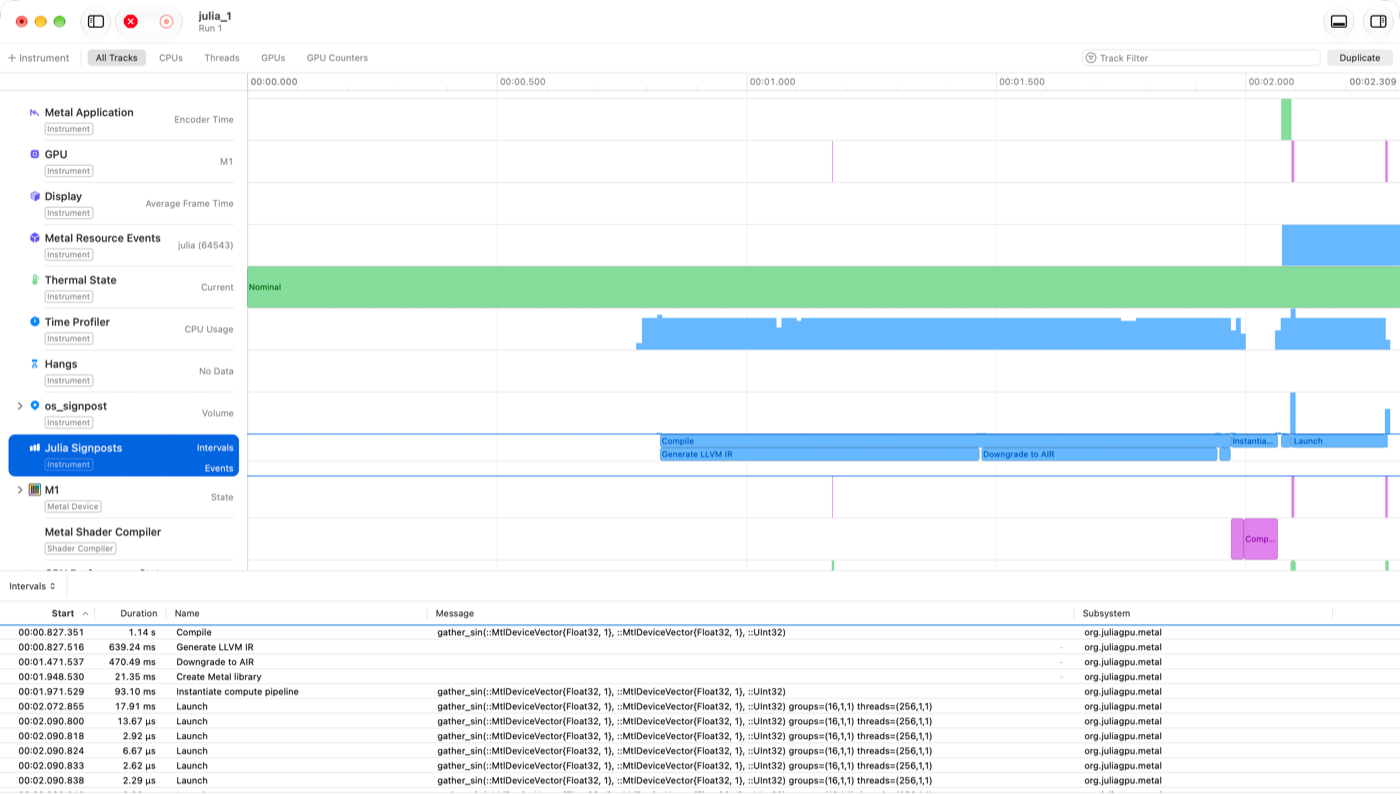Toggle the bottom detail pane icon
The image size is (1400, 794).
1339,21
